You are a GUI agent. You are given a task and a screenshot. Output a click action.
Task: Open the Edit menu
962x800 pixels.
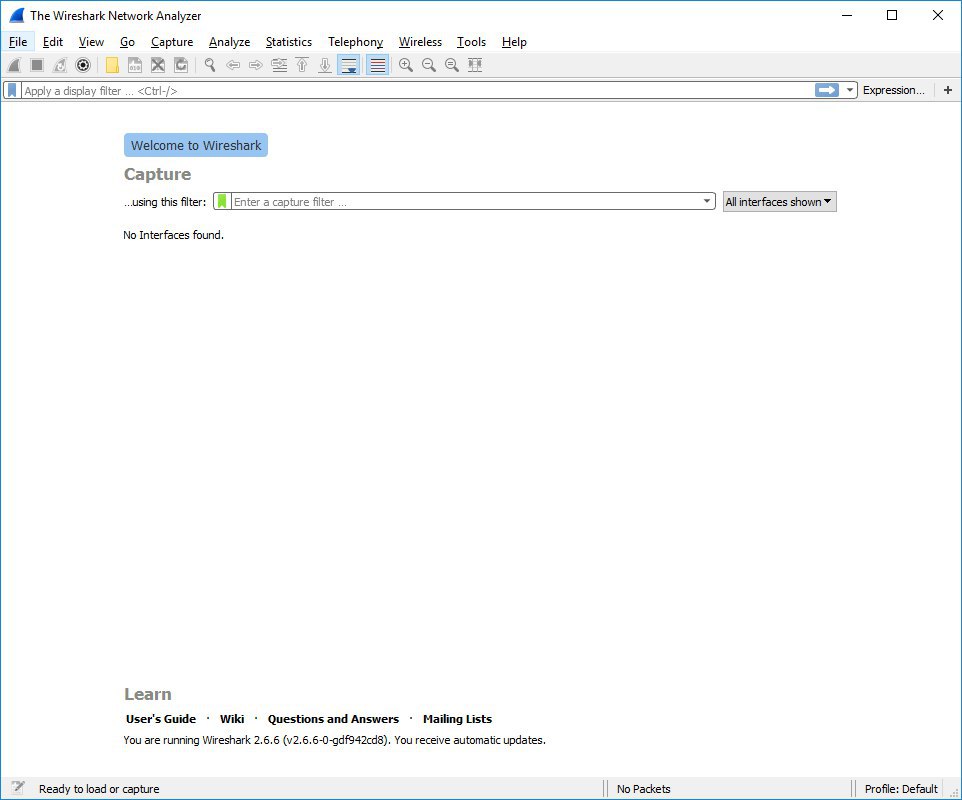53,42
